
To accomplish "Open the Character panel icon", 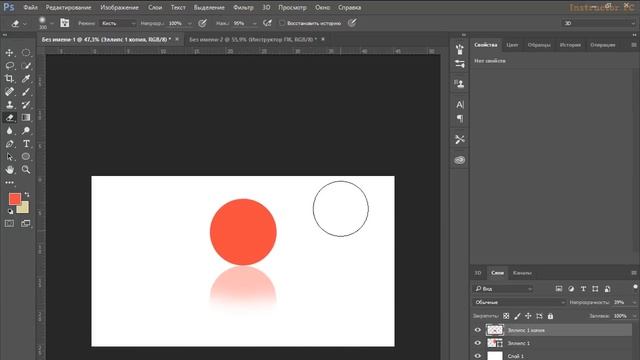I will click(460, 104).
